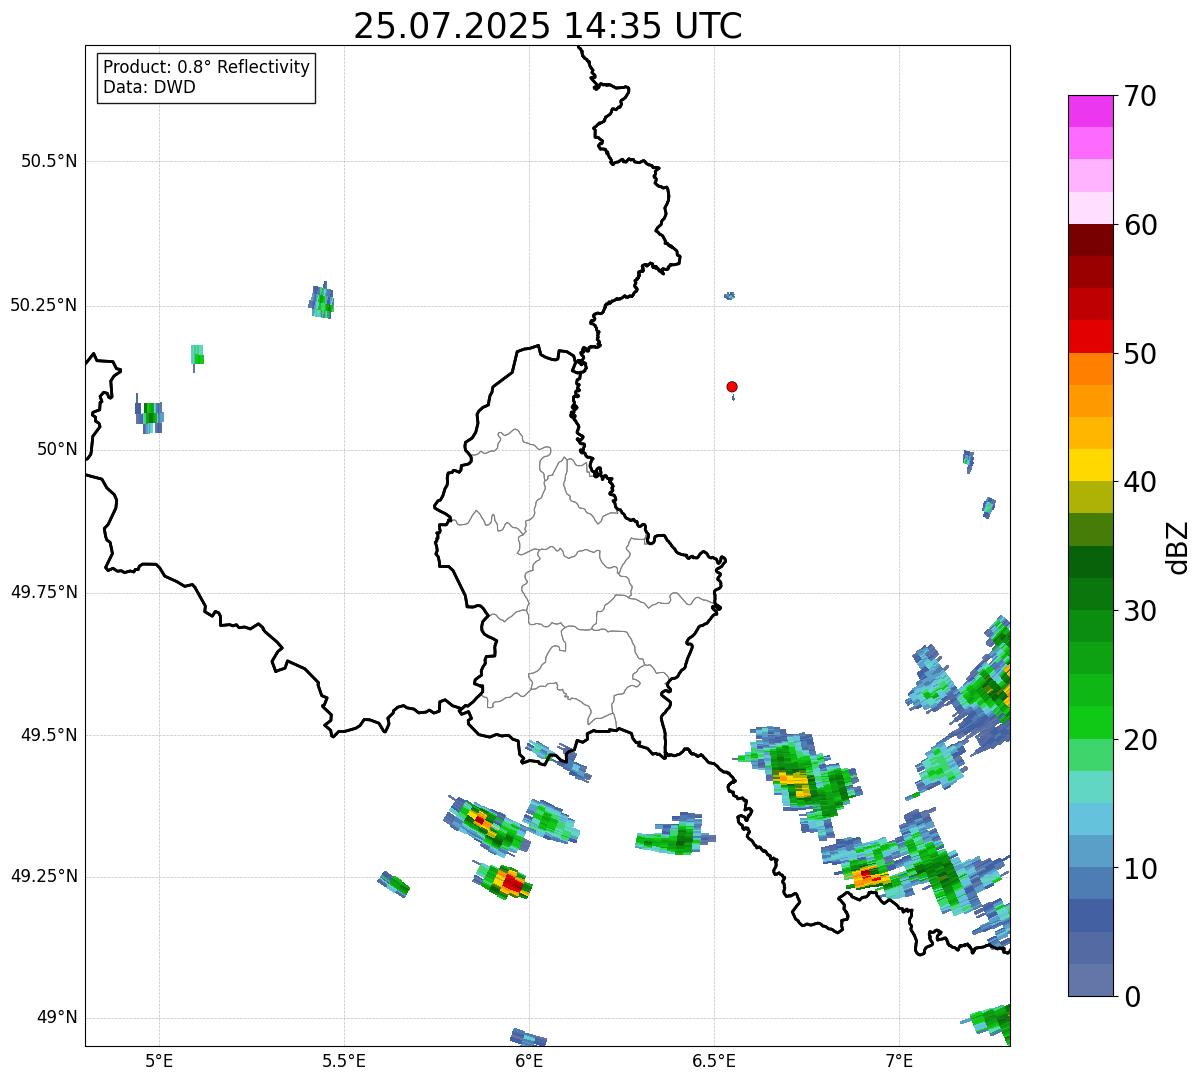Click the latitude label '50°N'
Viewport: 1202px width, 1081px height.
[x=57, y=449]
